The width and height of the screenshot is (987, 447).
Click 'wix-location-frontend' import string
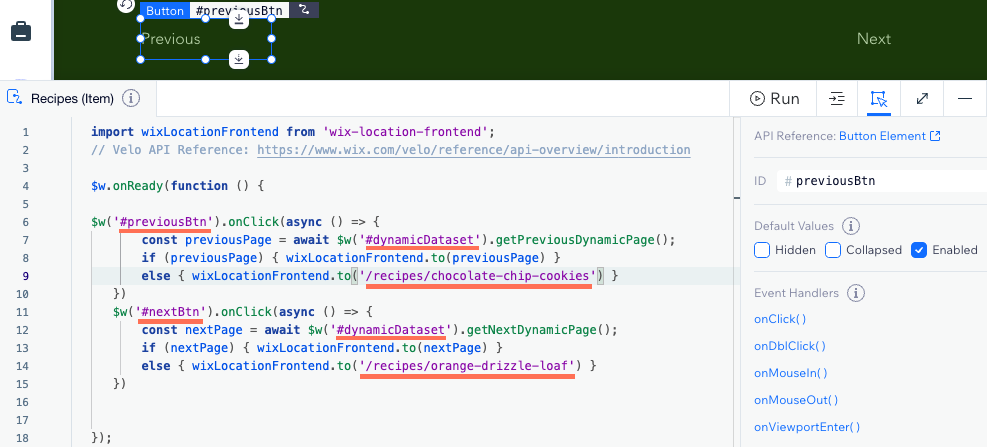pyautogui.click(x=406, y=132)
